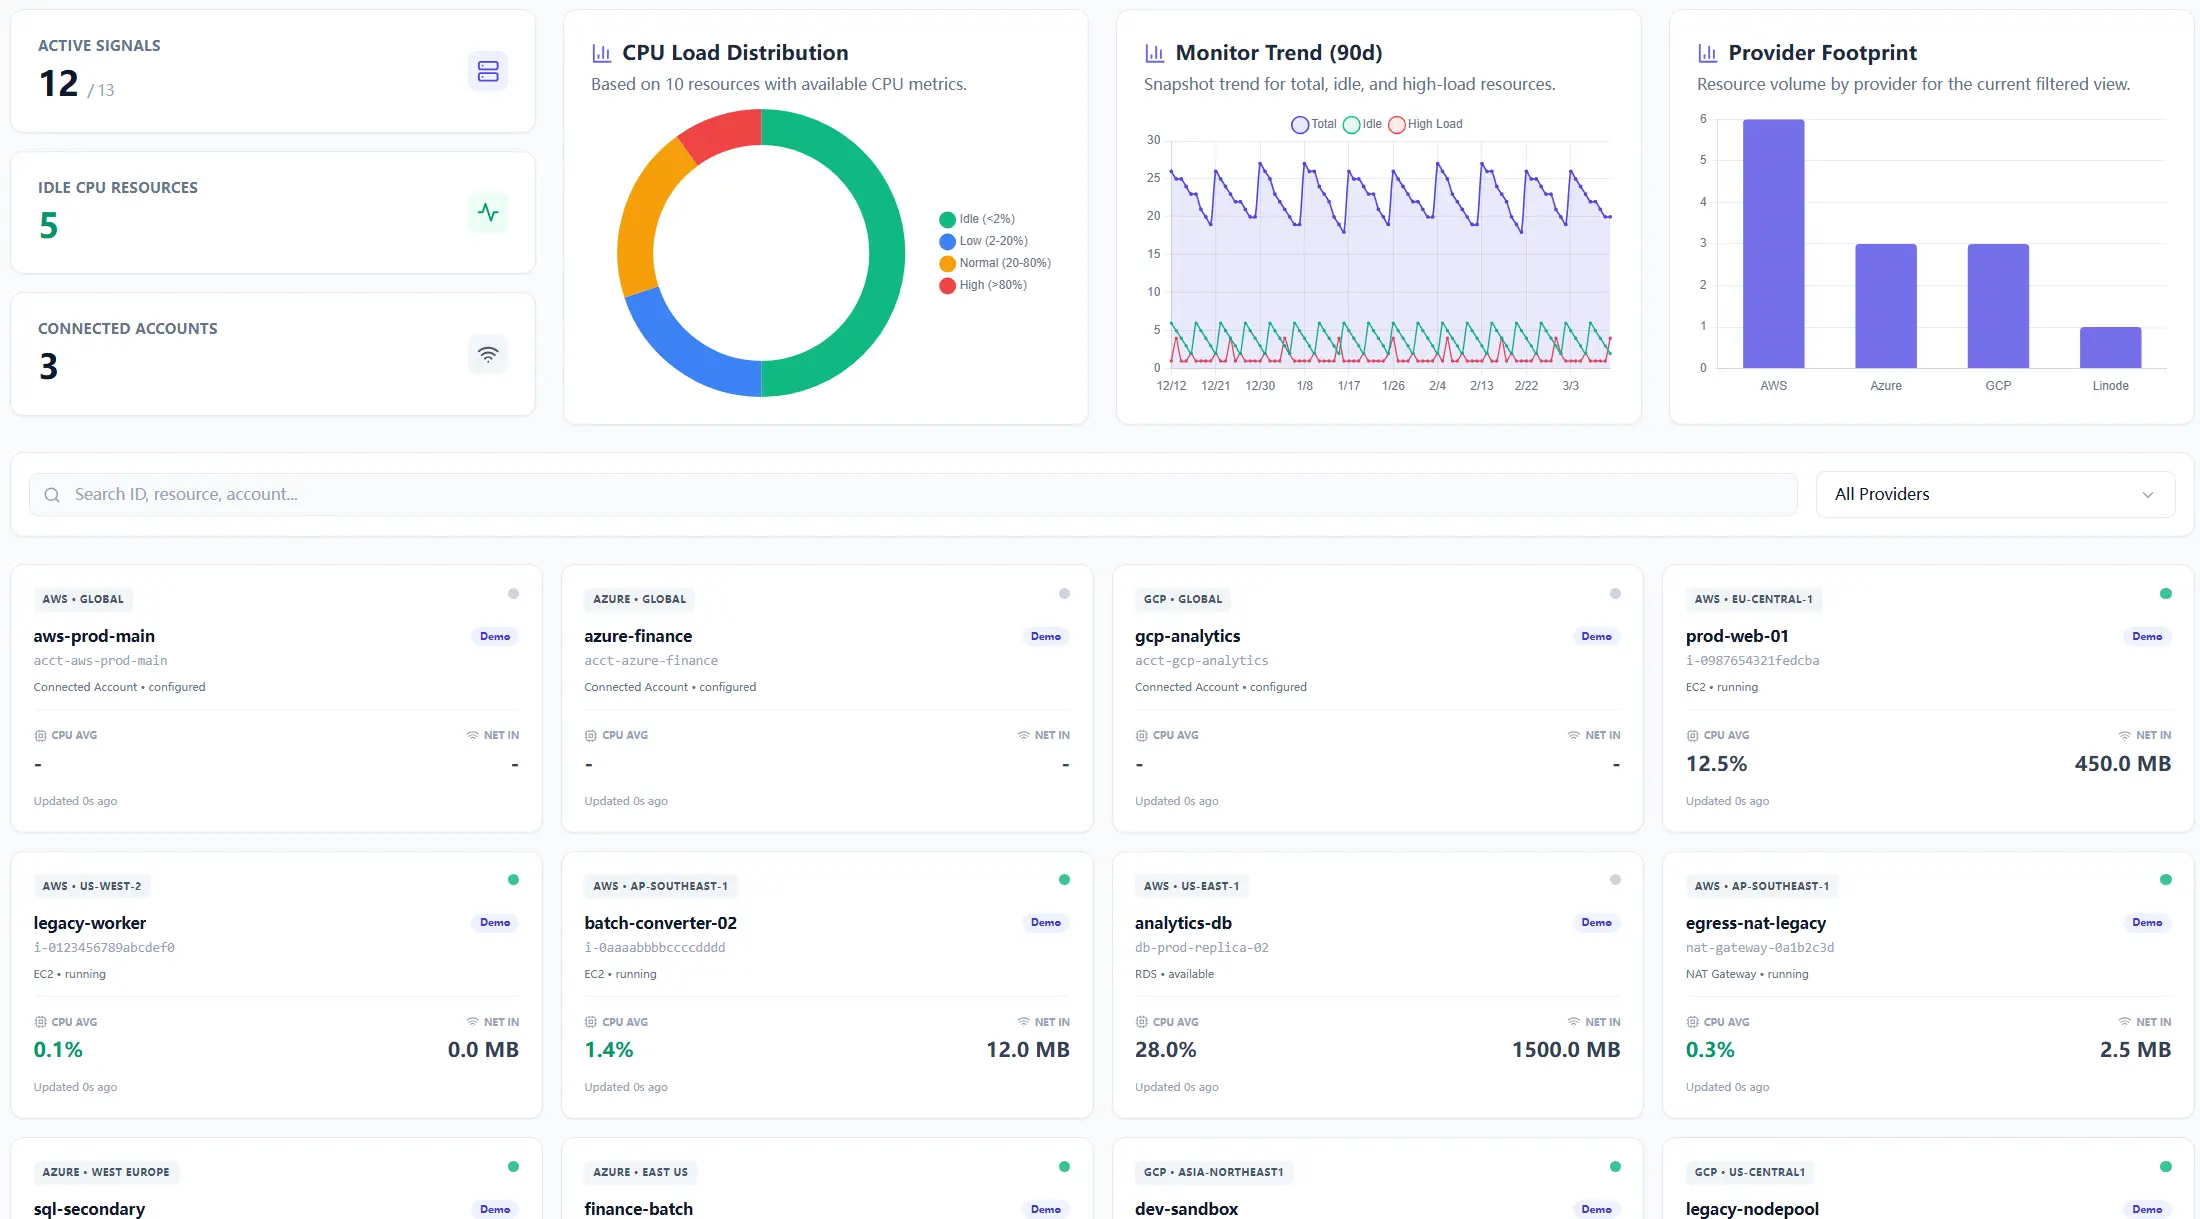The width and height of the screenshot is (2200, 1219).
Task: Click the Provider Footprint chart icon
Action: pyautogui.click(x=1707, y=53)
